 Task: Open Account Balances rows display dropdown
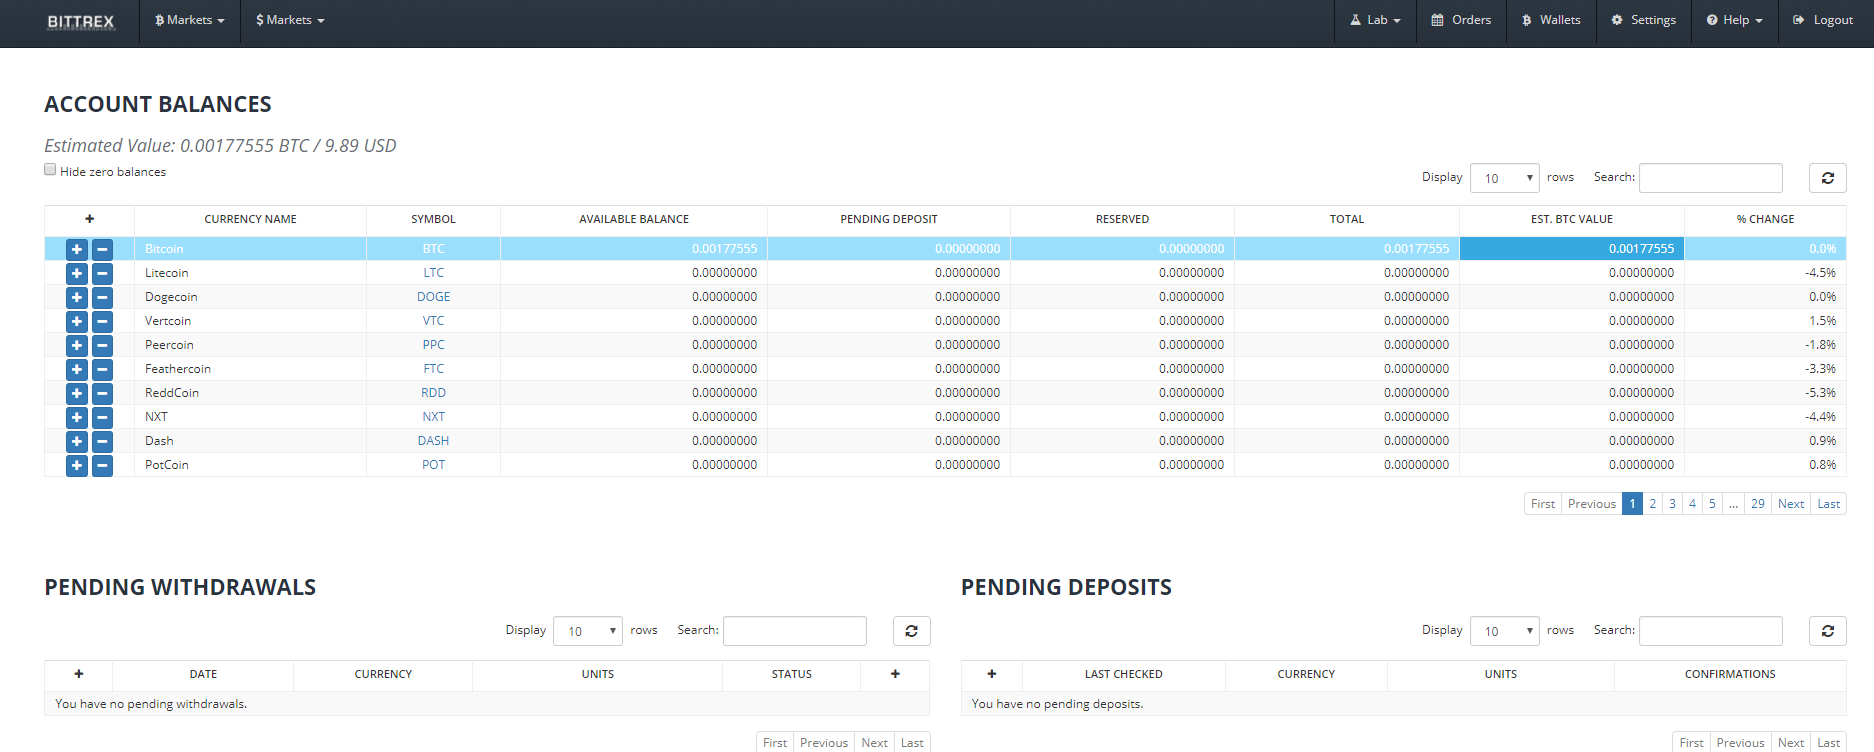1505,178
